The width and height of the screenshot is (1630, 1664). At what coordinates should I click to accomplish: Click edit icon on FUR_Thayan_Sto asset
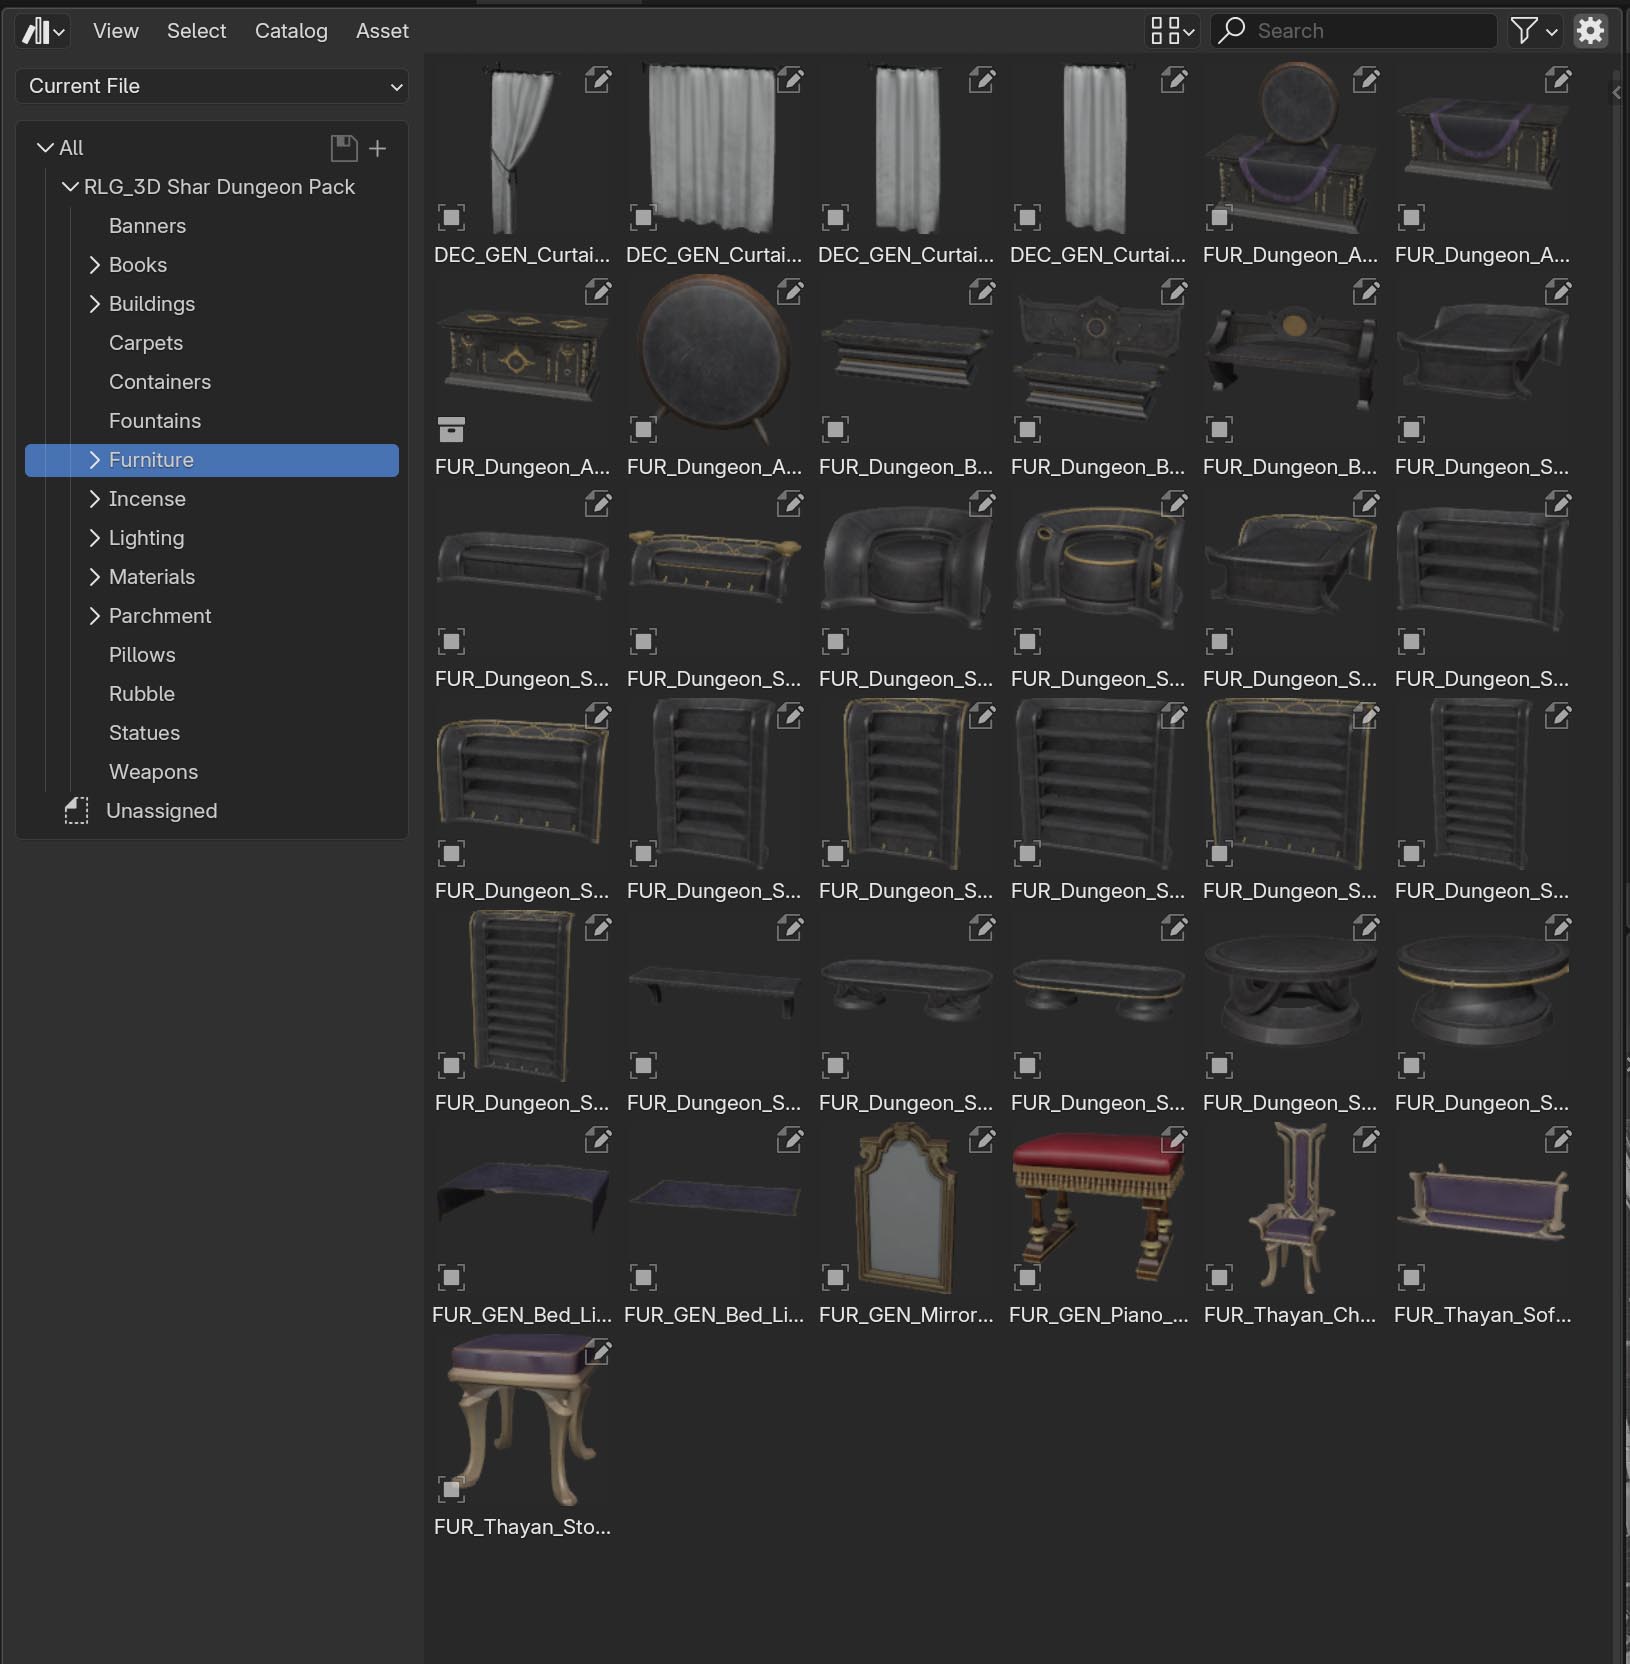(x=598, y=1352)
